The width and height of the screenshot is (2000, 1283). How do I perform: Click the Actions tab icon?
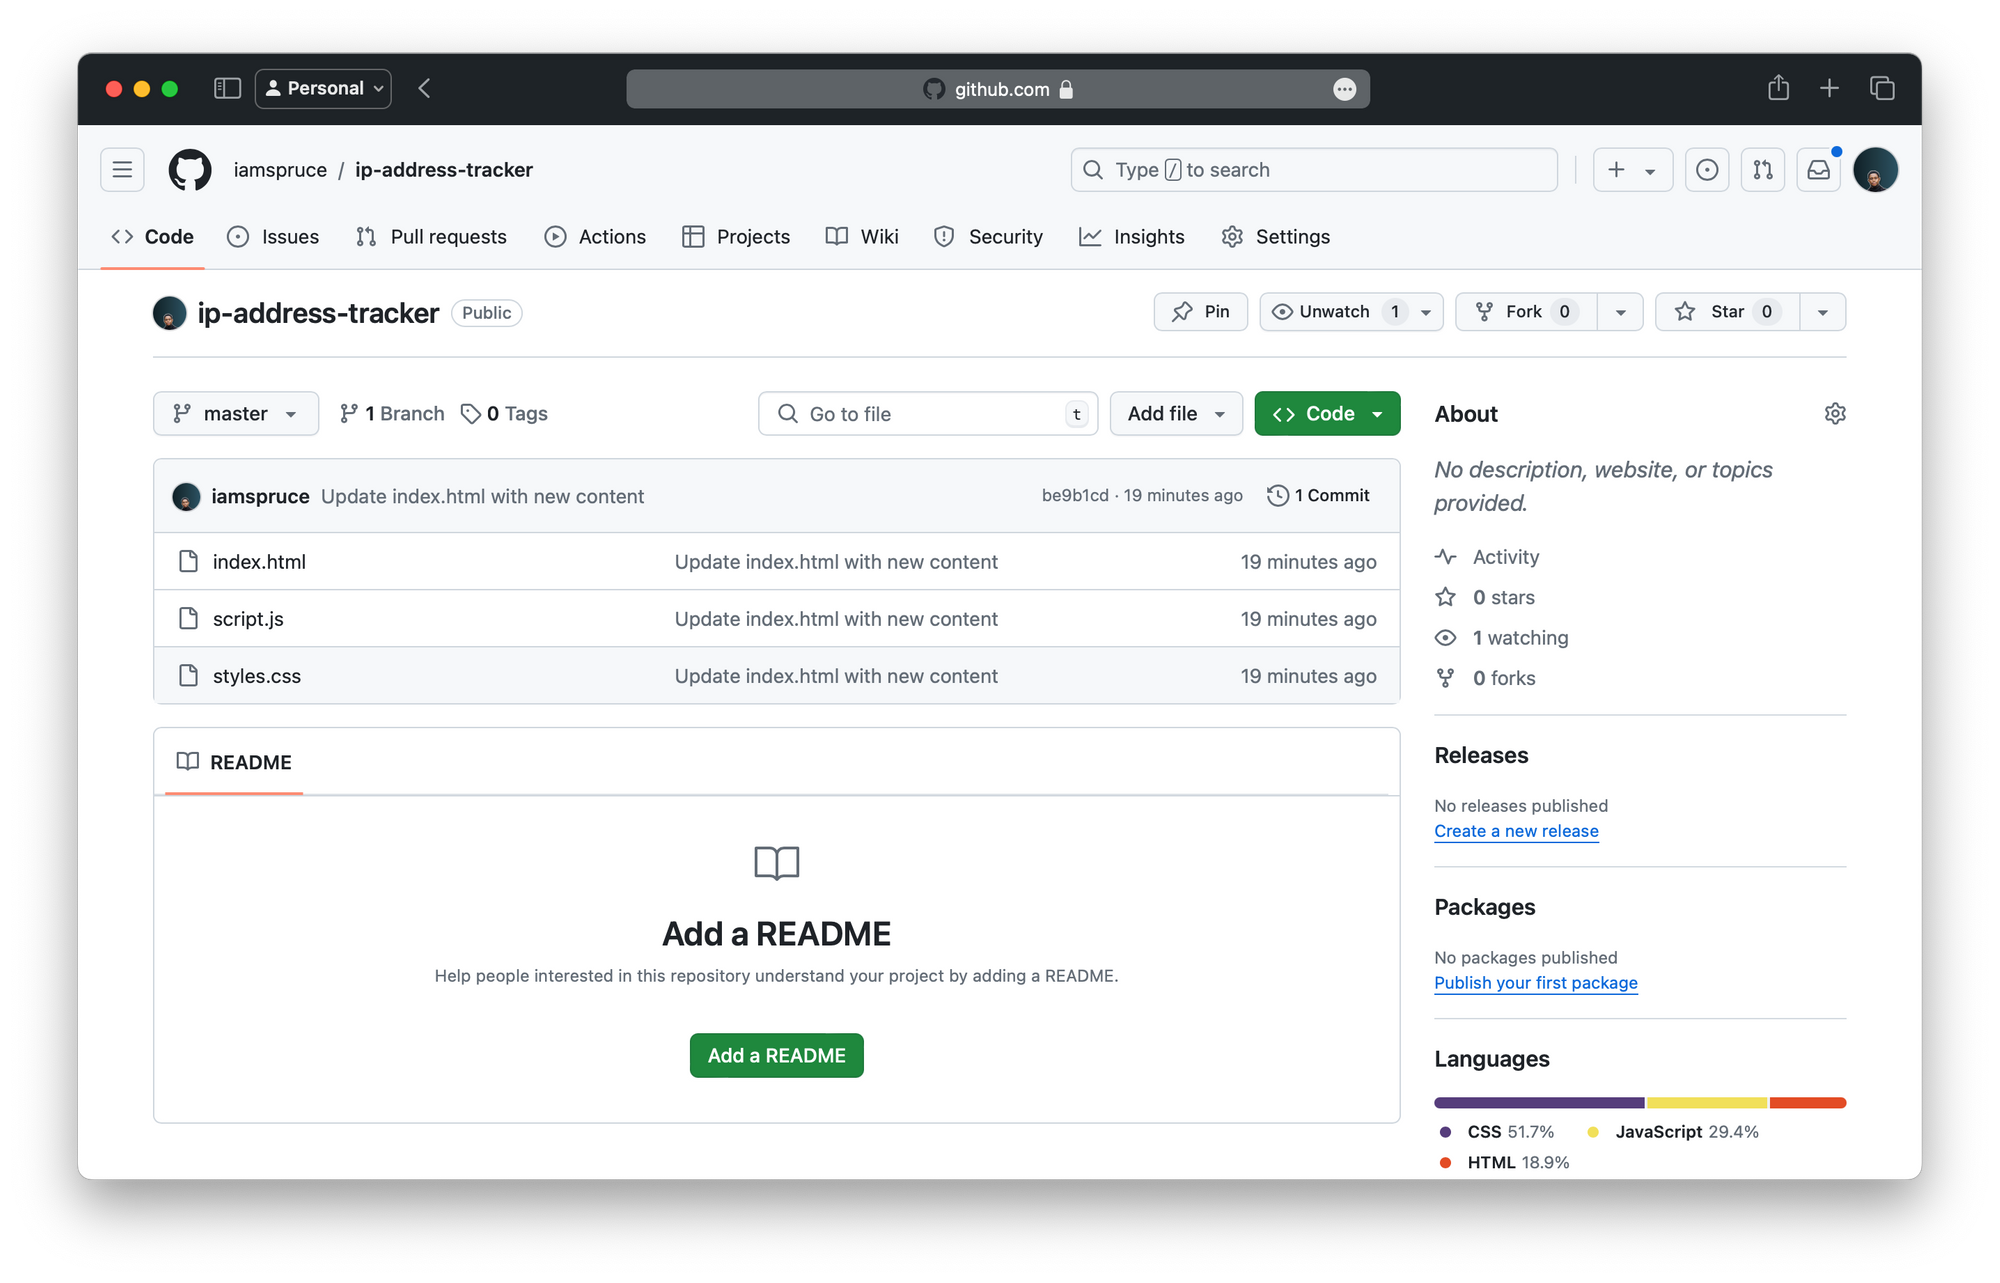[x=557, y=236]
